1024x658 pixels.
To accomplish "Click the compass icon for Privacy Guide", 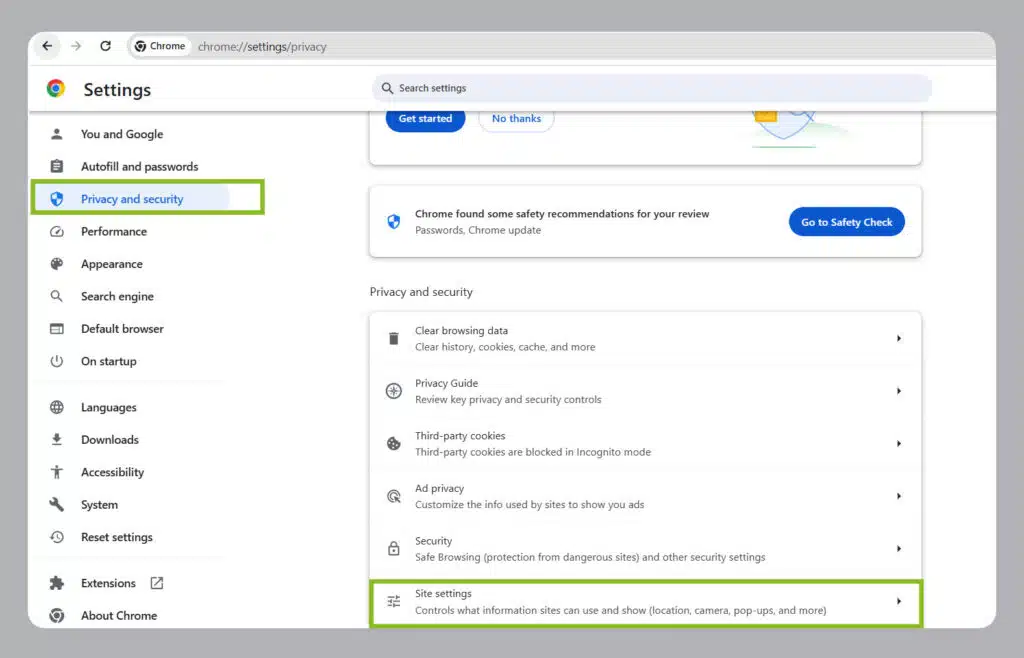I will (394, 391).
